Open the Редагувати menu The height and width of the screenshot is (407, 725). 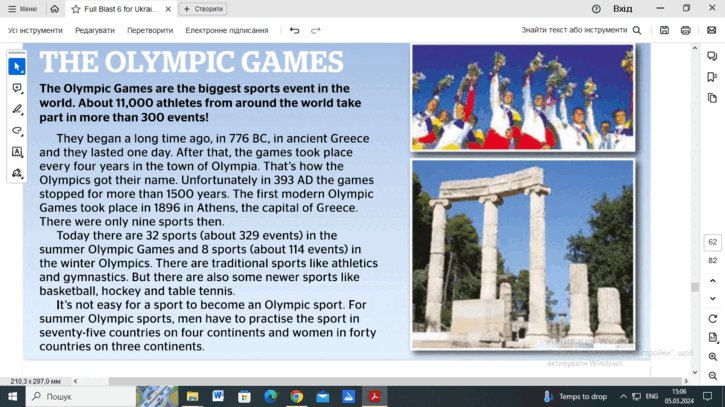(x=95, y=30)
